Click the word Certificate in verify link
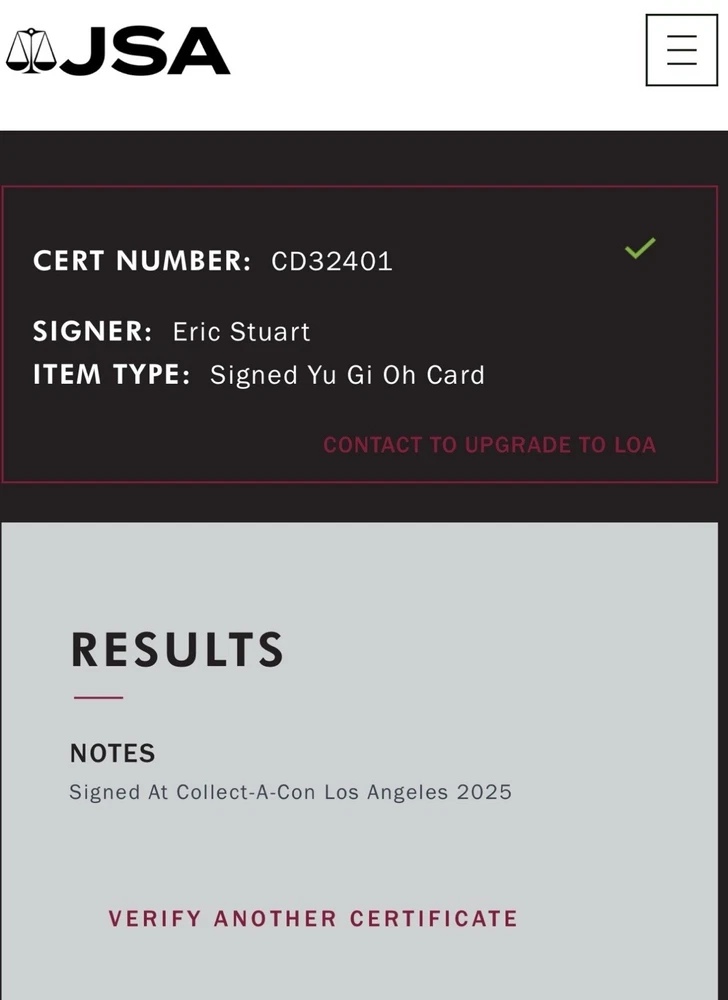The width and height of the screenshot is (728, 1000). click(434, 918)
